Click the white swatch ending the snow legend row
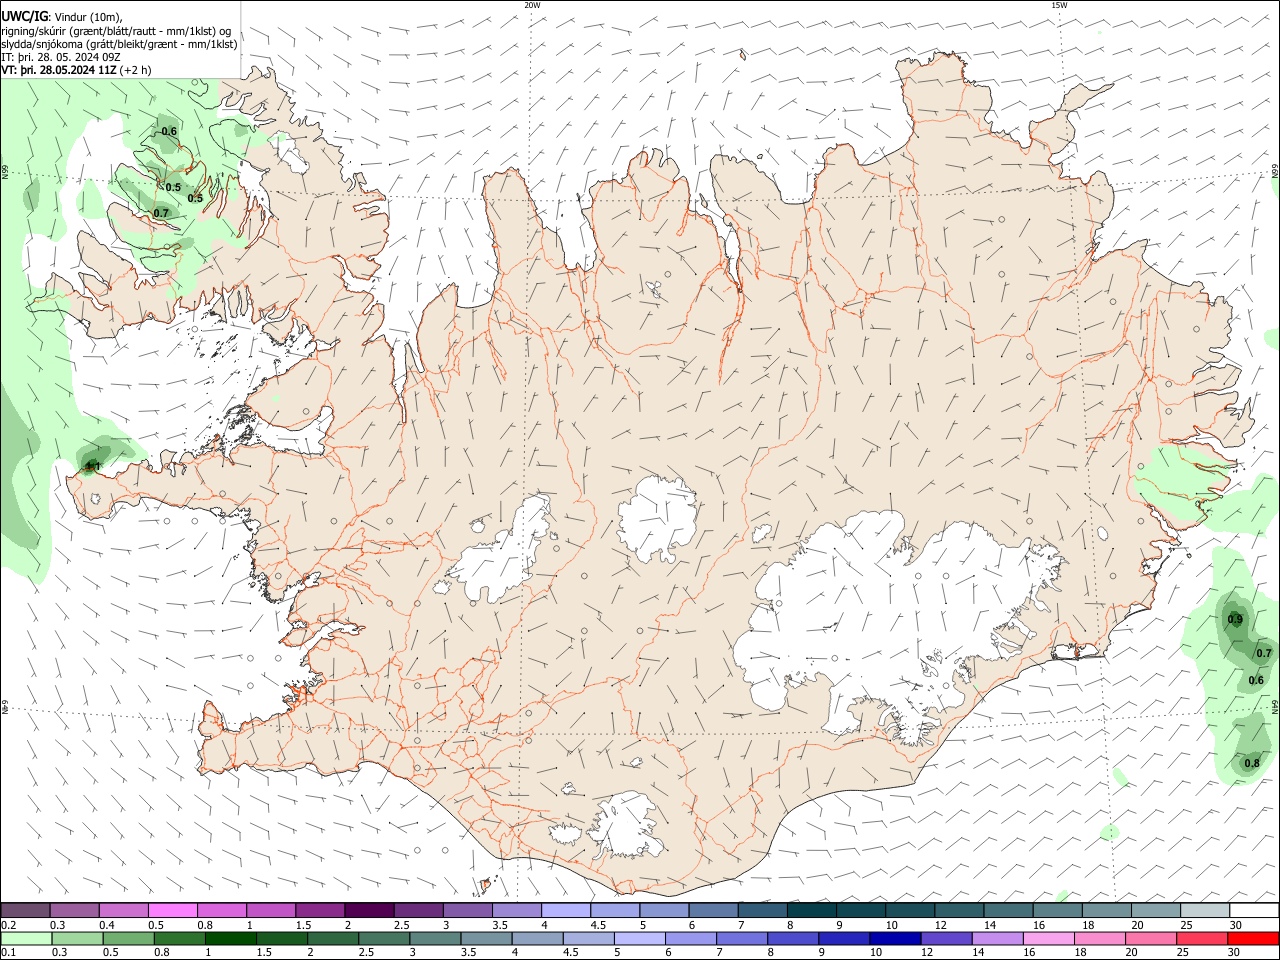This screenshot has height=960, width=1280. coord(1254,911)
